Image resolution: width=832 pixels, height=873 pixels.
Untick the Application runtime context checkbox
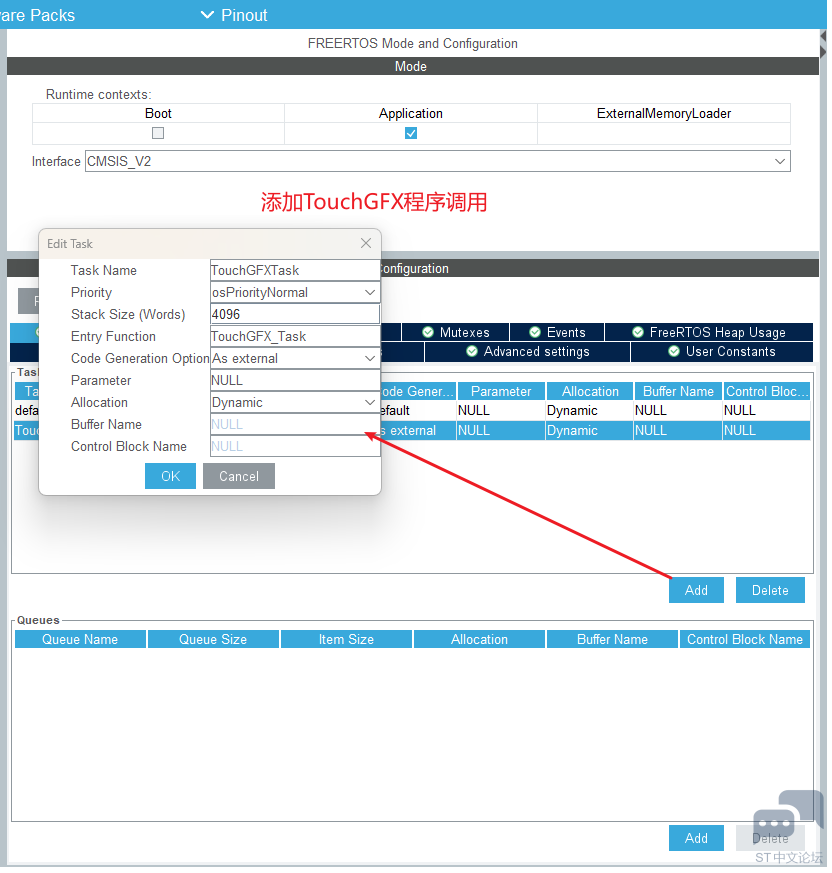coord(413,134)
